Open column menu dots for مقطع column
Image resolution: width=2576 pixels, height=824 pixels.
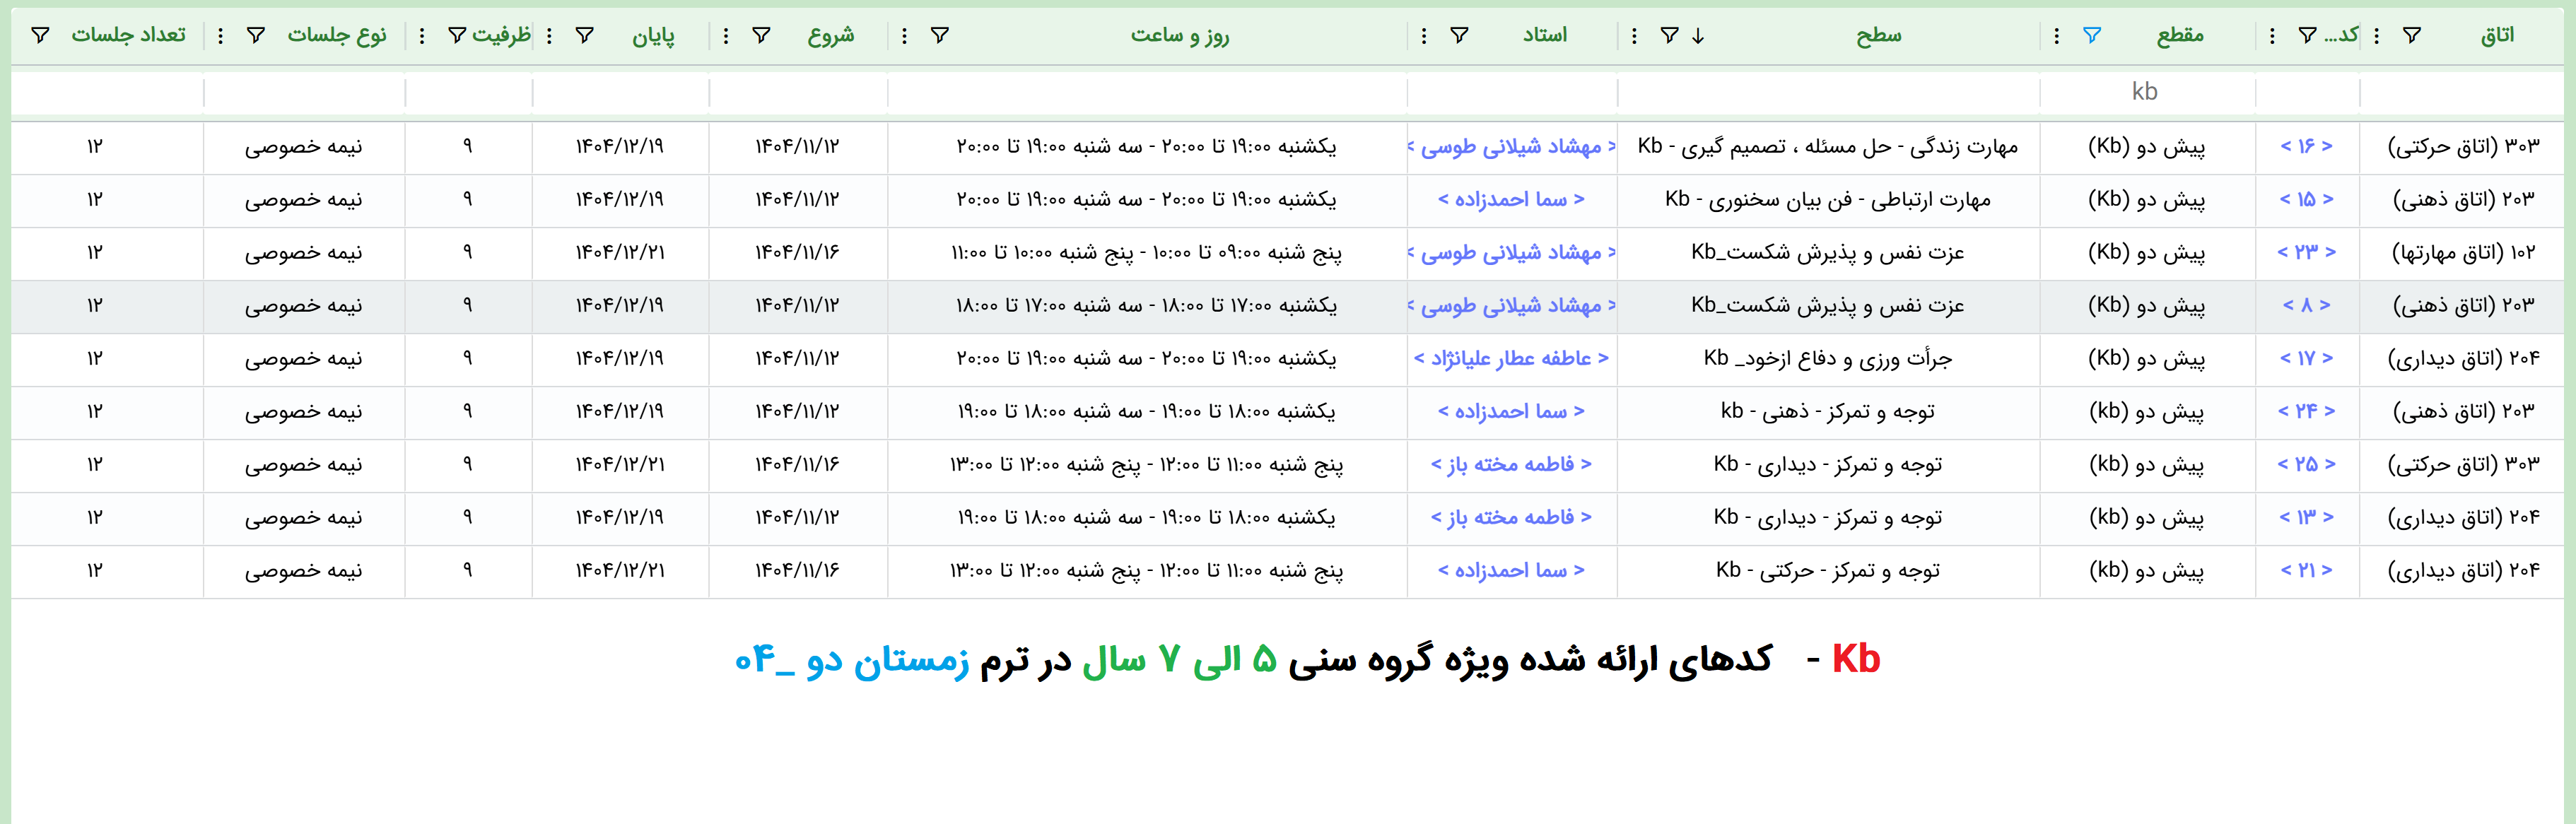(2056, 36)
